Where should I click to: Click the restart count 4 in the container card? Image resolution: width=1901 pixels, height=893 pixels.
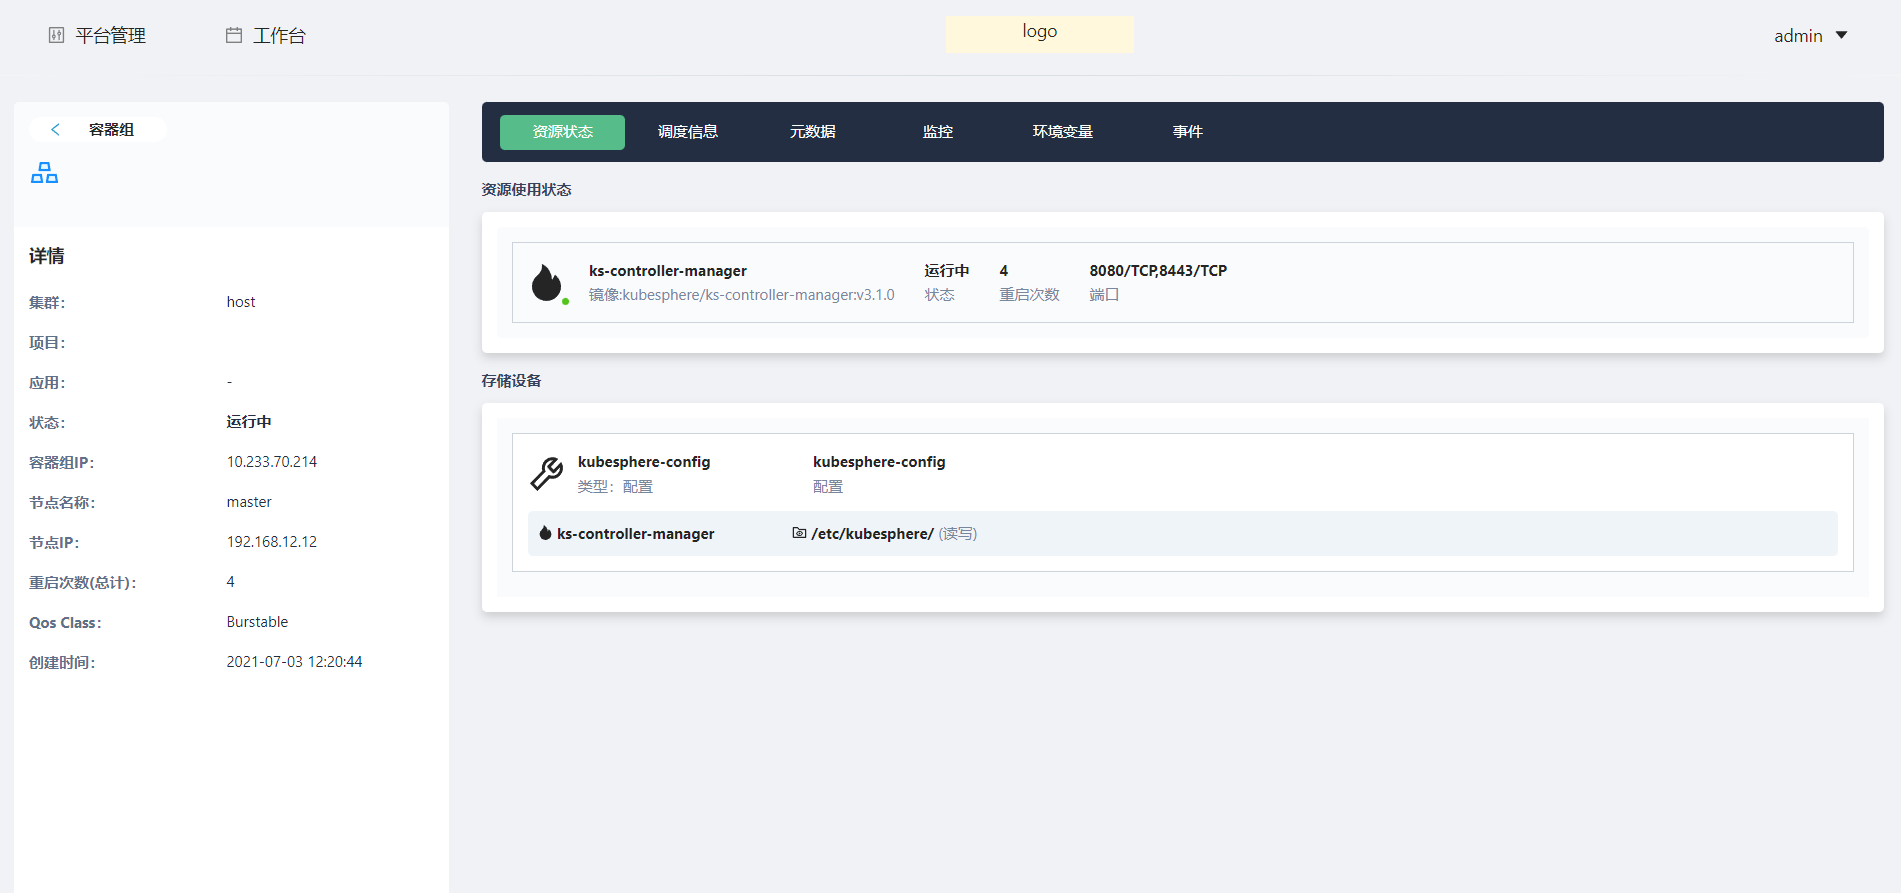pyautogui.click(x=1004, y=271)
